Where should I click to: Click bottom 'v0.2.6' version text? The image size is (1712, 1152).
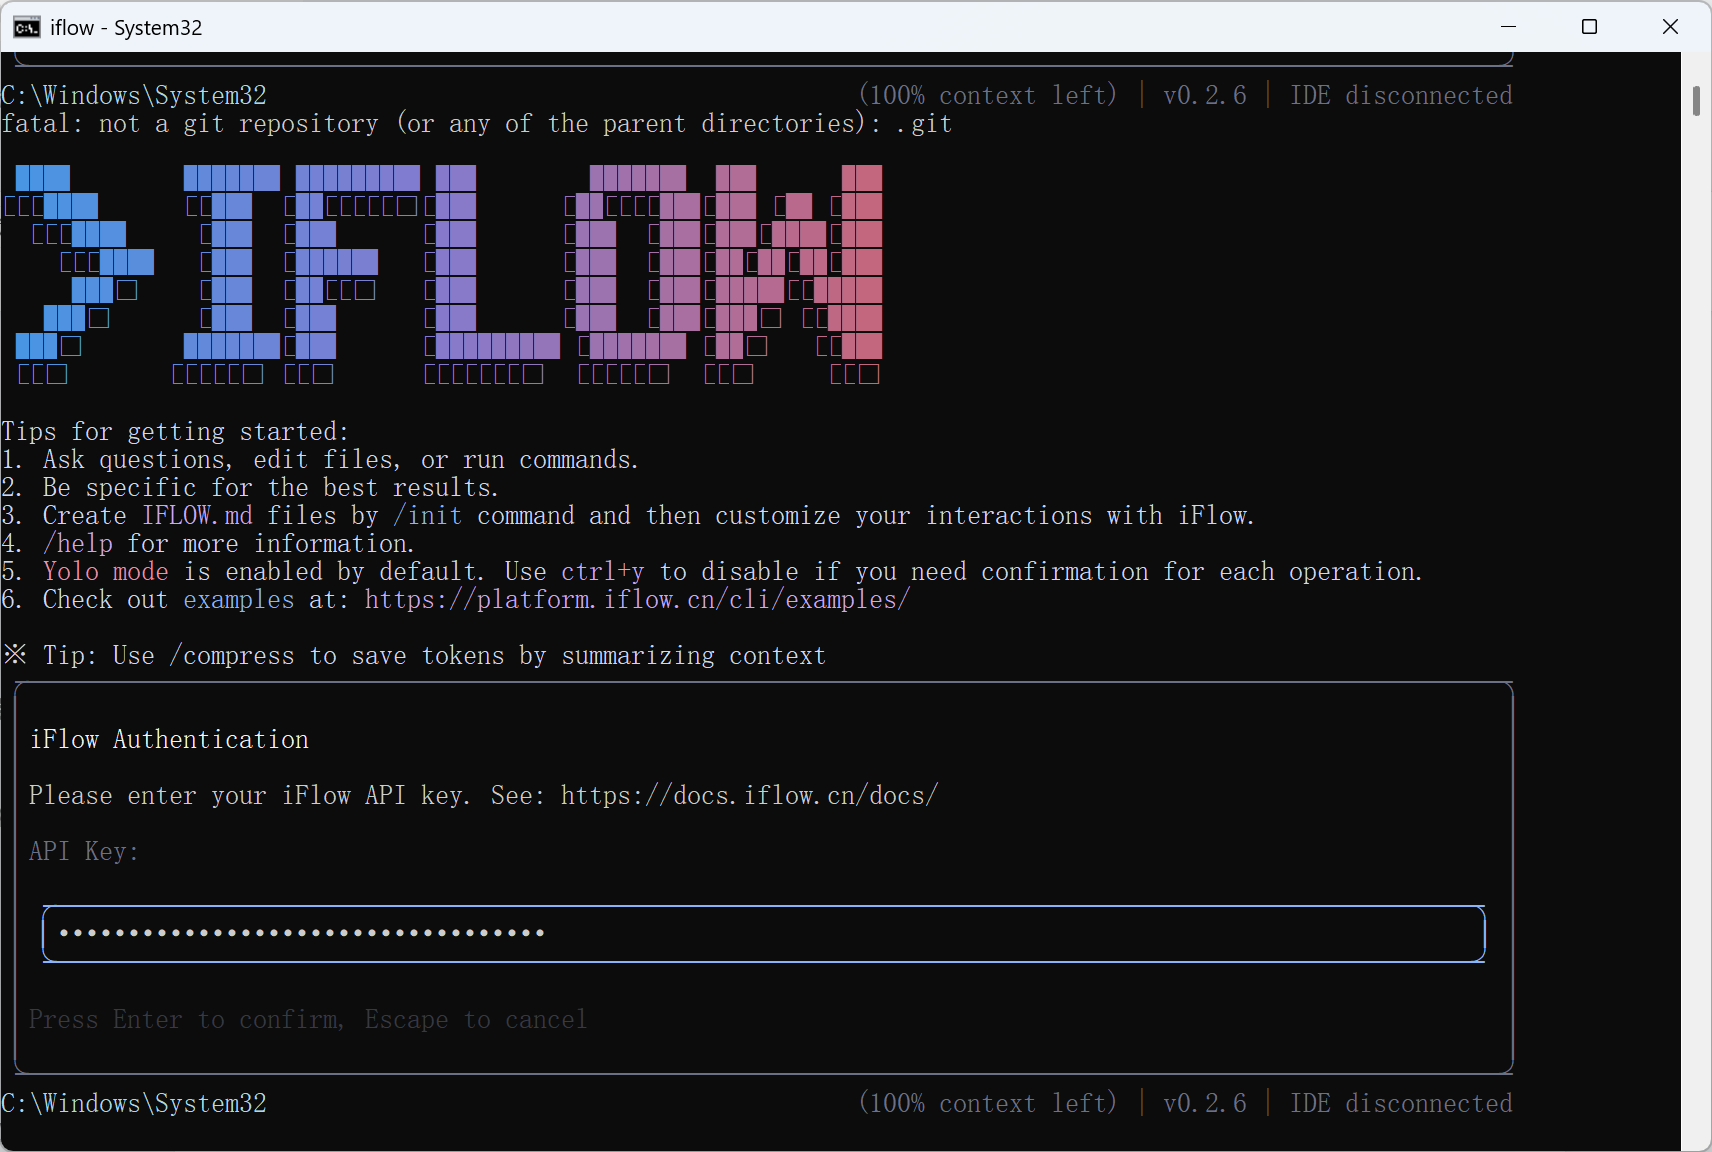coord(1205,1104)
